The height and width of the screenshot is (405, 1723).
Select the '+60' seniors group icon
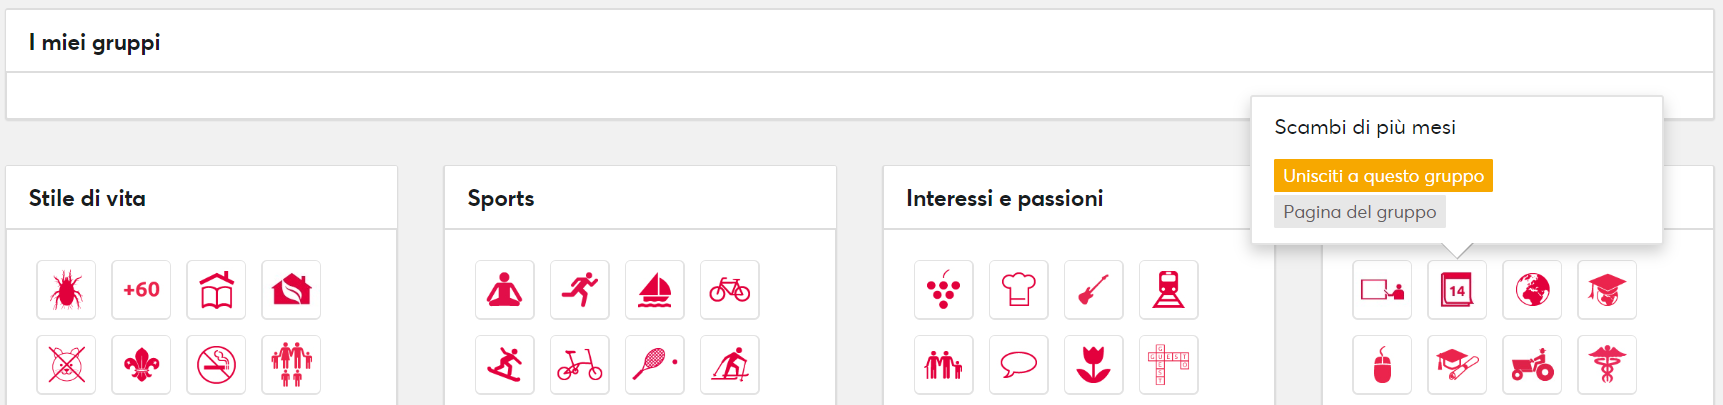coord(141,290)
